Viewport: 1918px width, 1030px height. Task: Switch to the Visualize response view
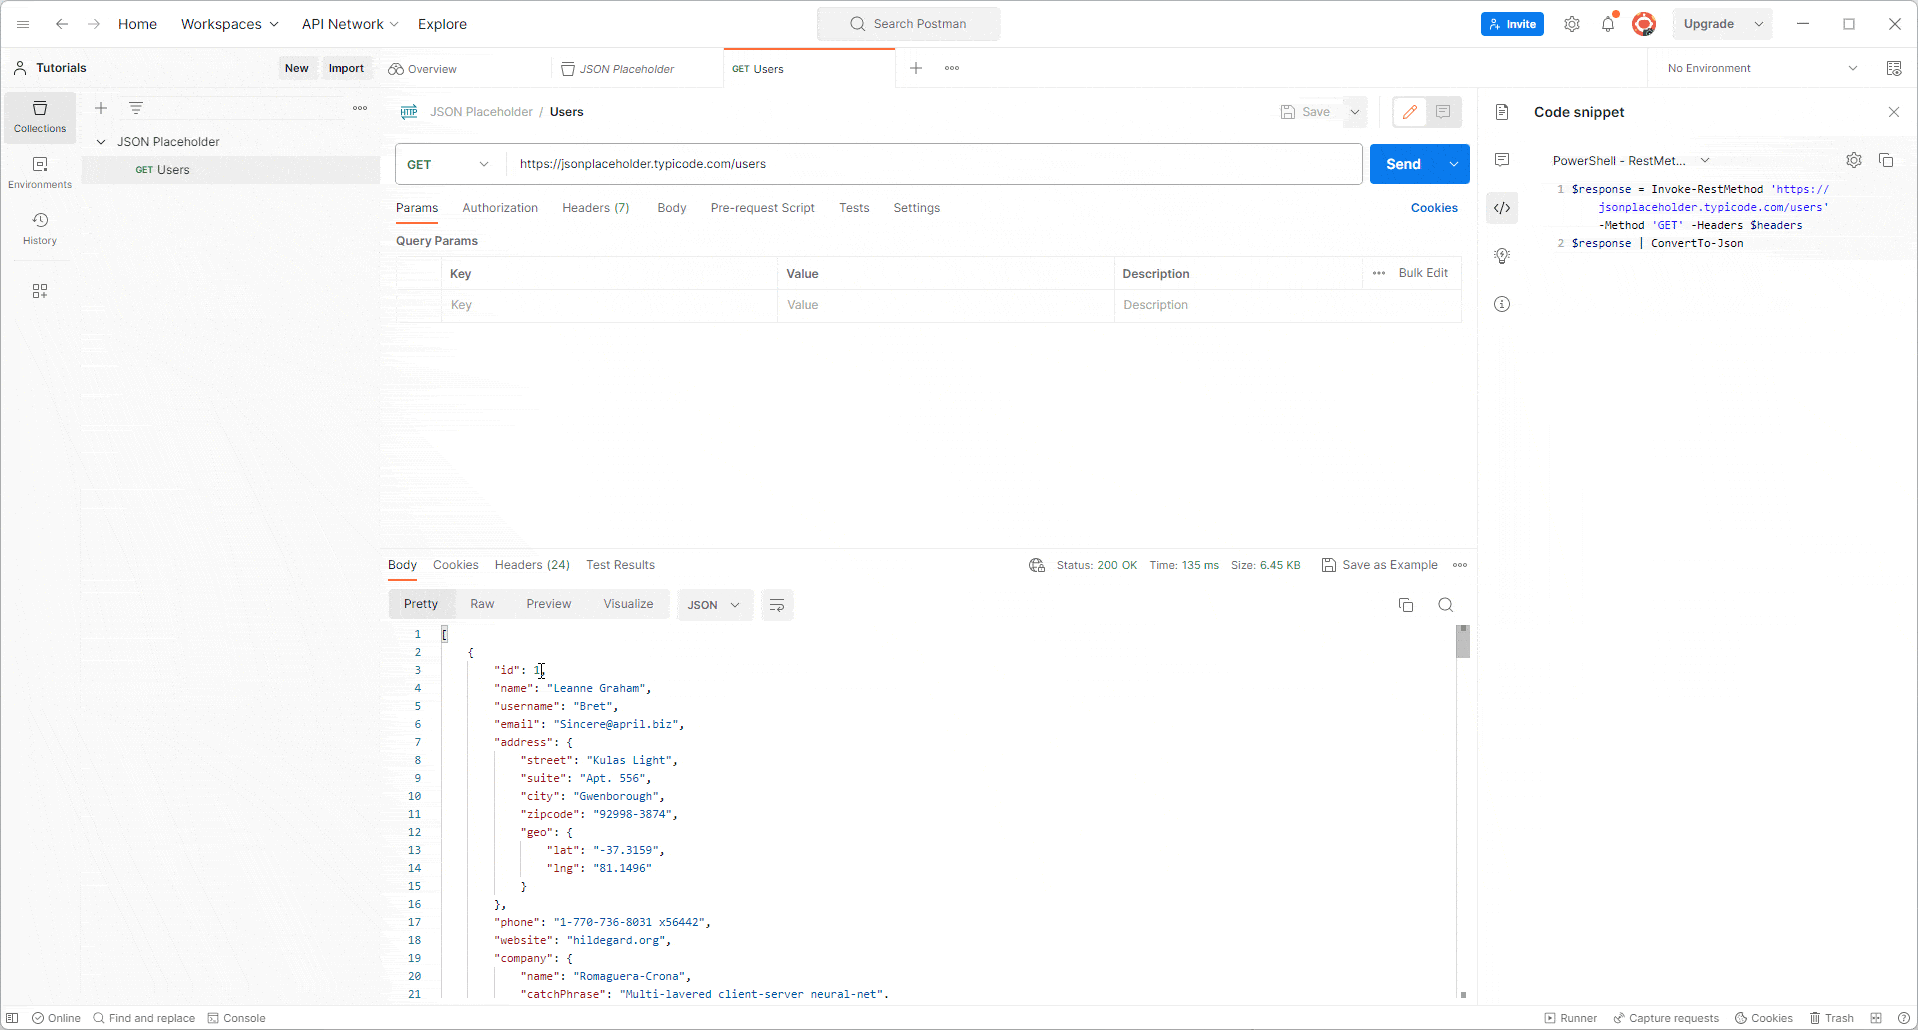tap(628, 604)
